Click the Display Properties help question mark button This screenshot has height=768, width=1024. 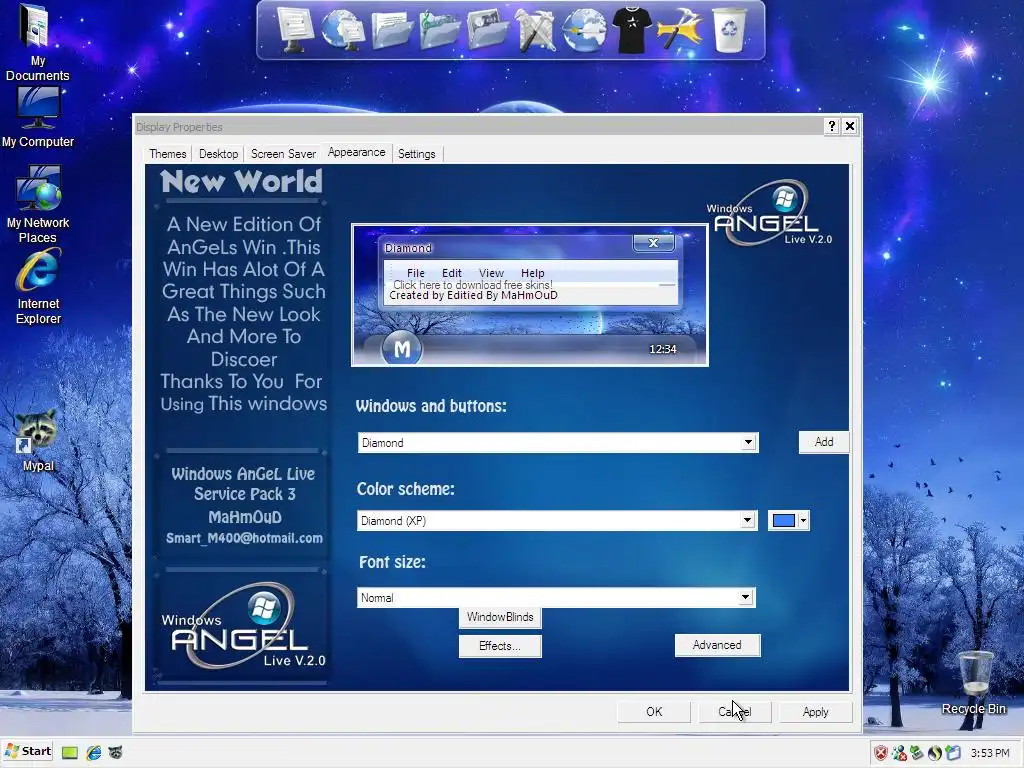click(x=831, y=126)
